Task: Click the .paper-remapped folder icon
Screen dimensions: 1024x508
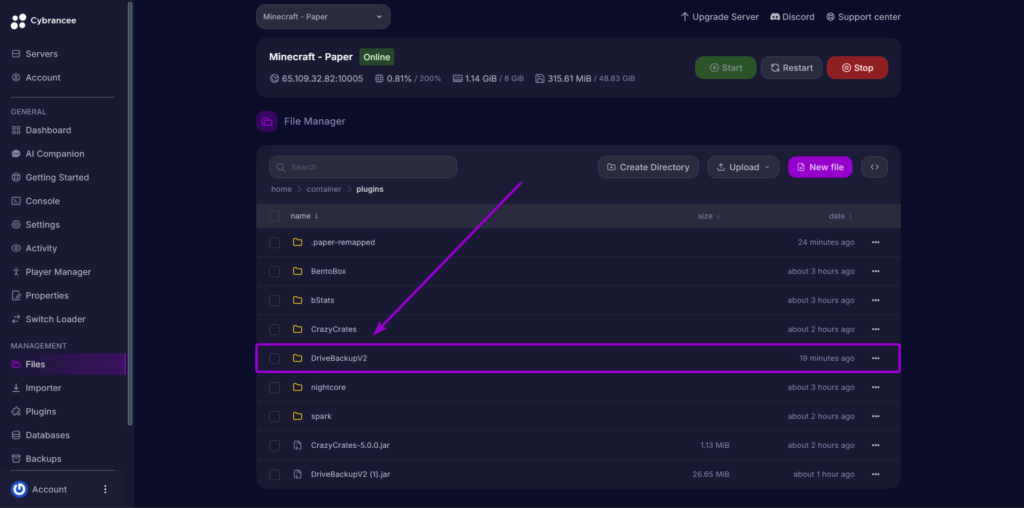Action: (298, 242)
